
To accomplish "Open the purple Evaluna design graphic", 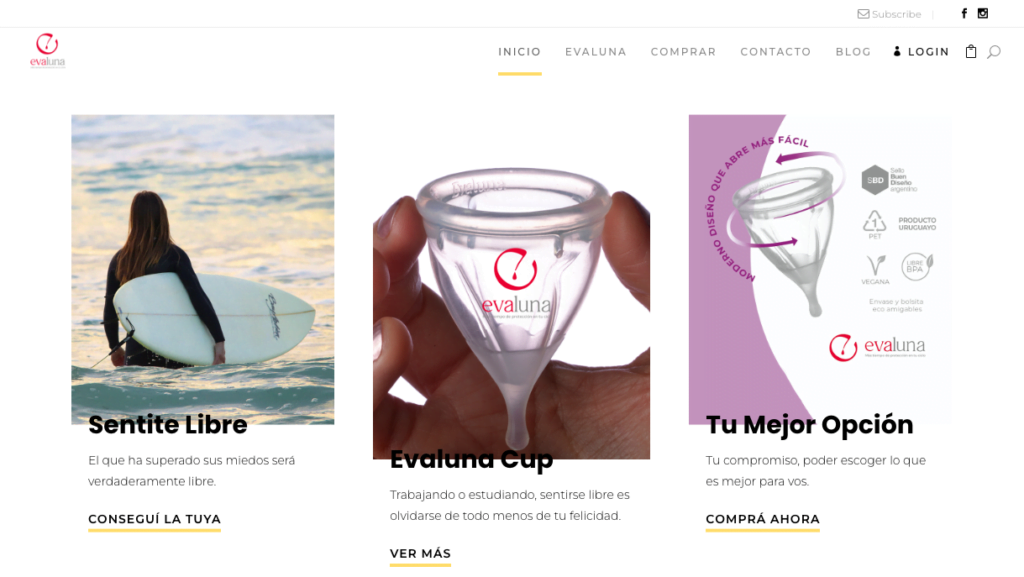I will pos(820,269).
